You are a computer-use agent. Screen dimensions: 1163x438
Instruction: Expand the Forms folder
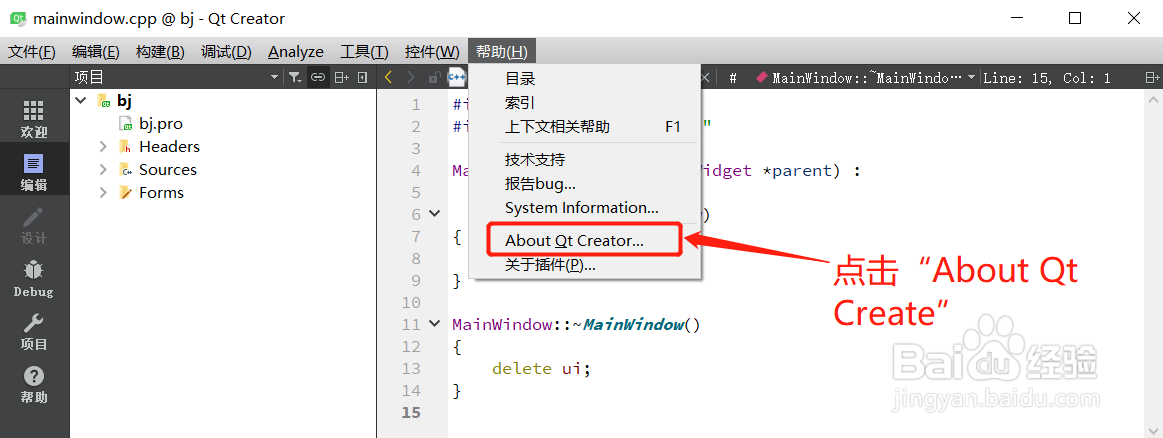point(103,193)
